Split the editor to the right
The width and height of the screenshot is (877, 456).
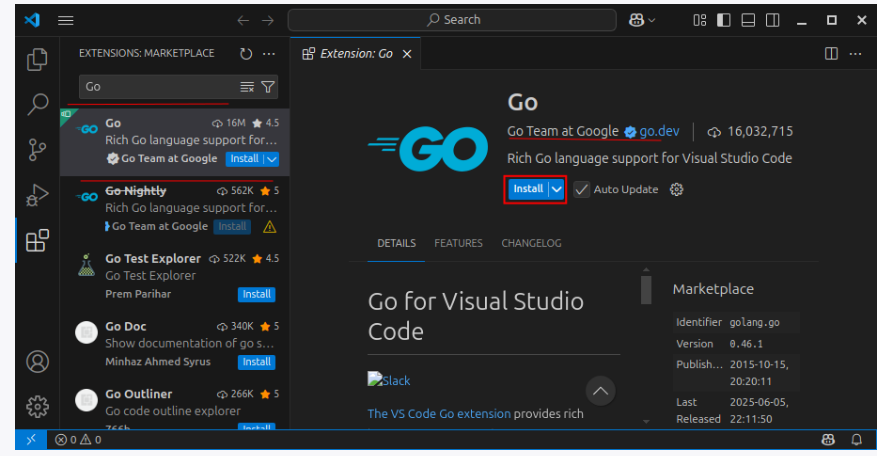(x=831, y=54)
